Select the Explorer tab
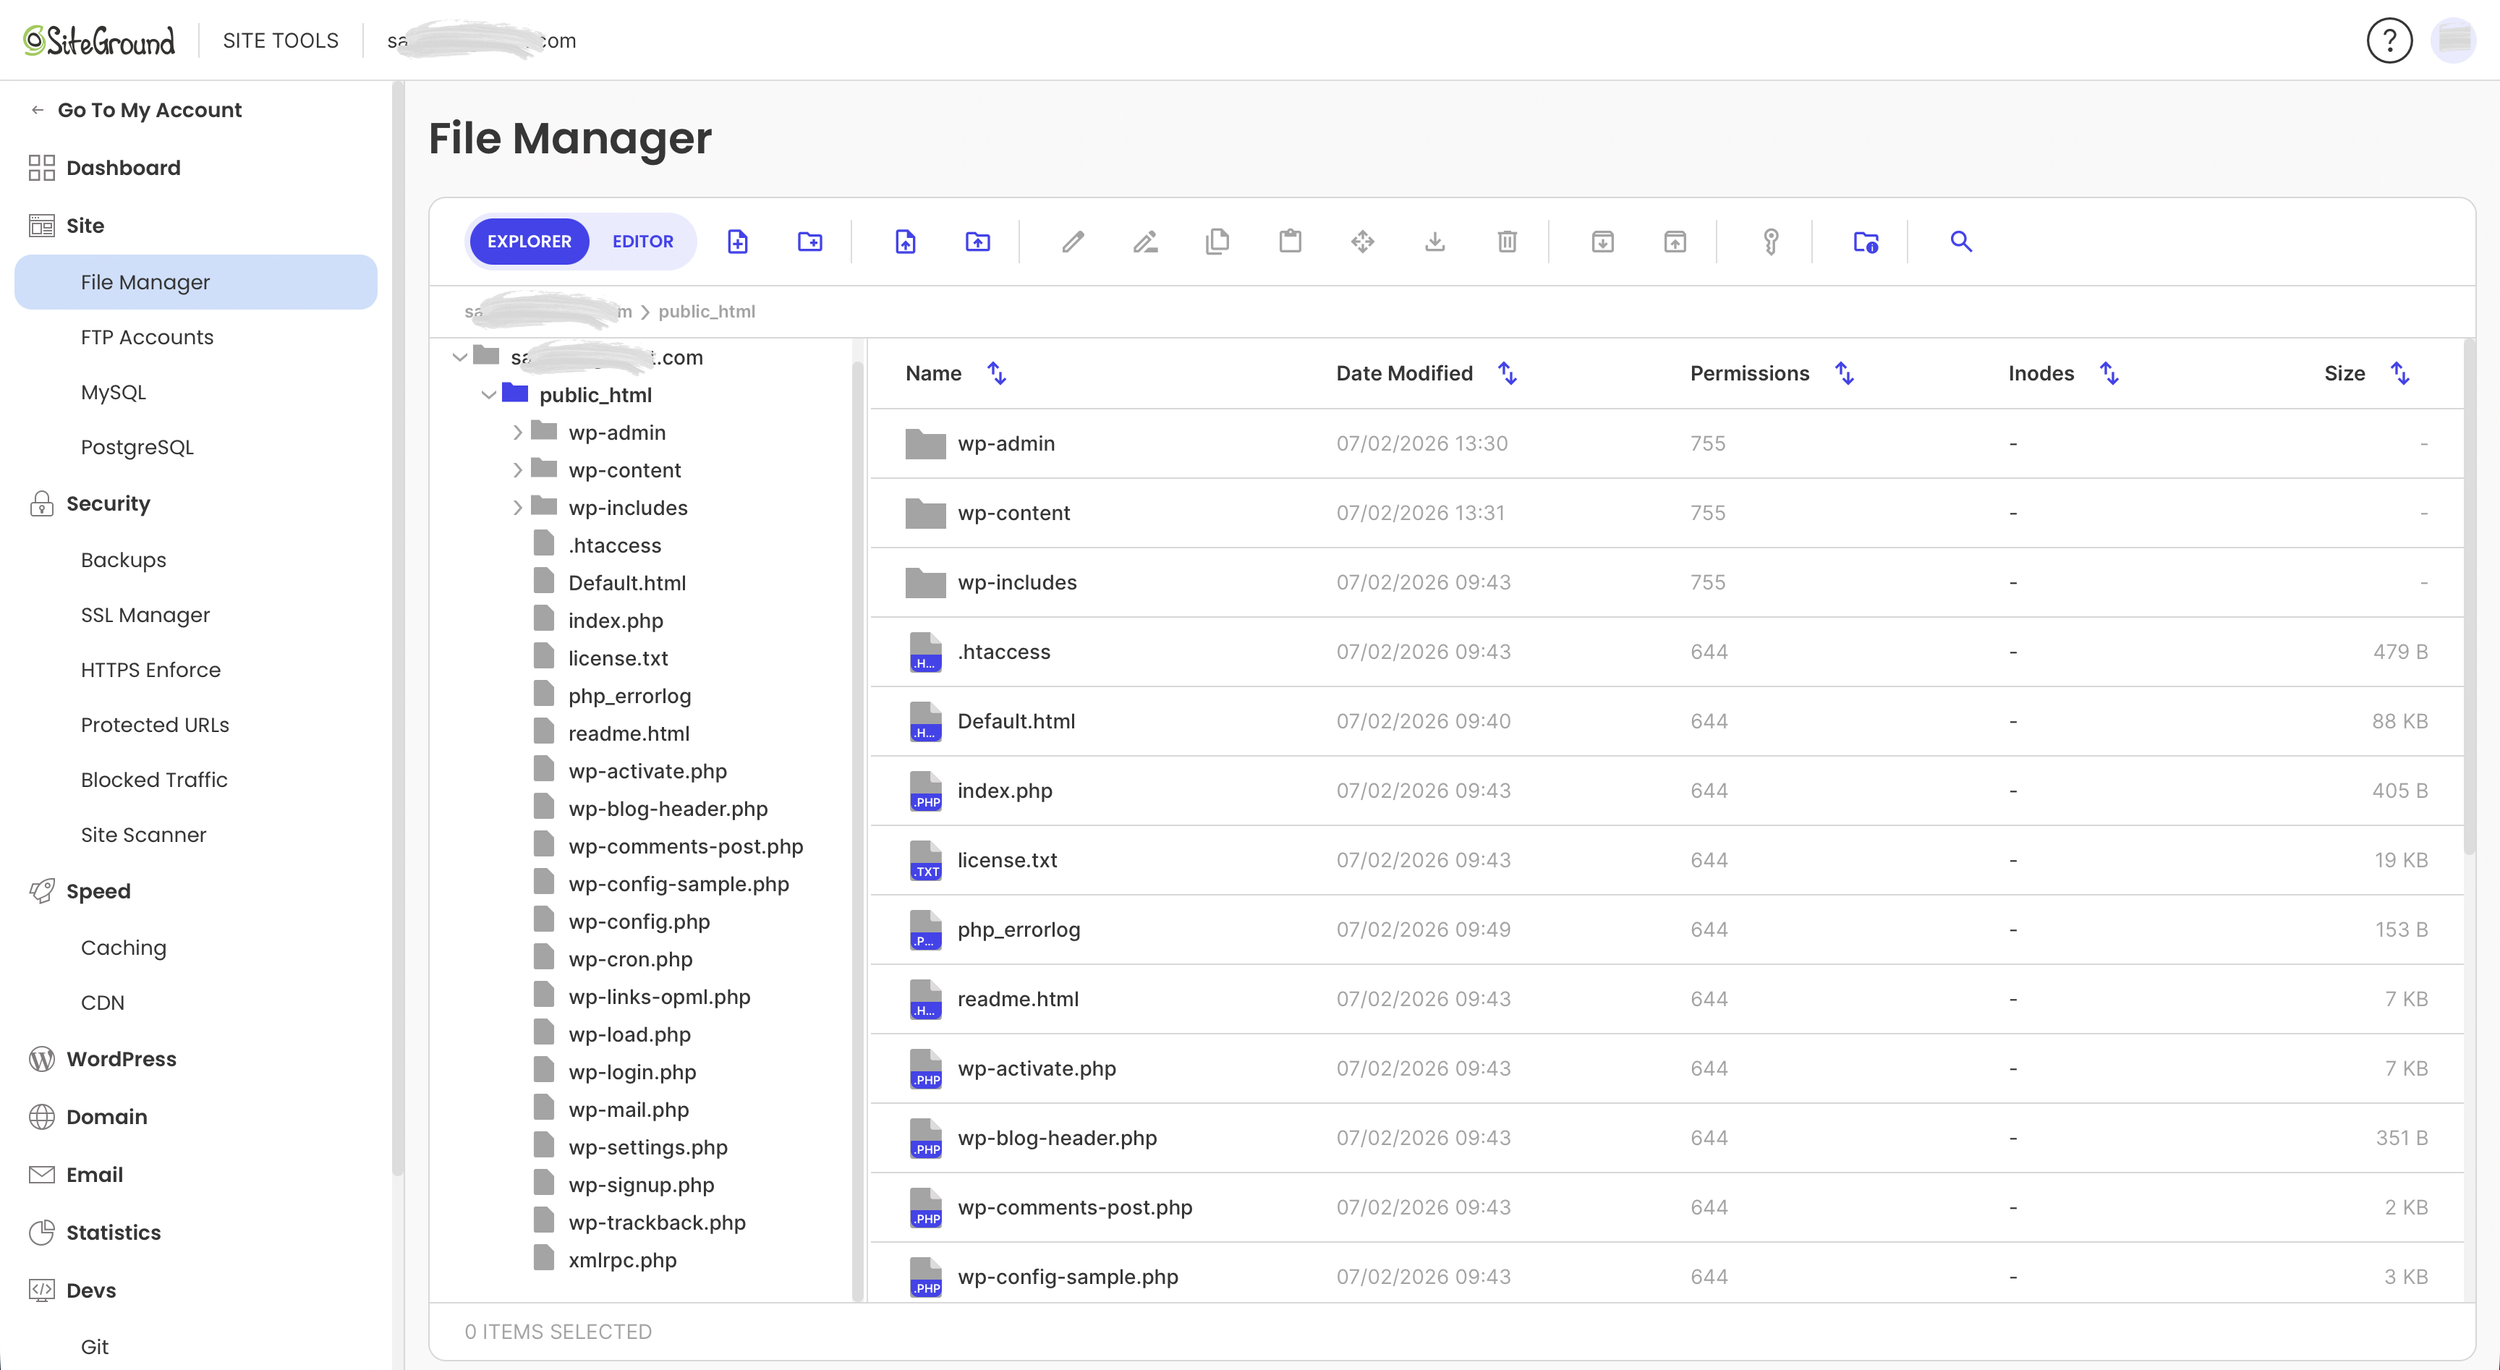This screenshot has width=2500, height=1370. 529,241
